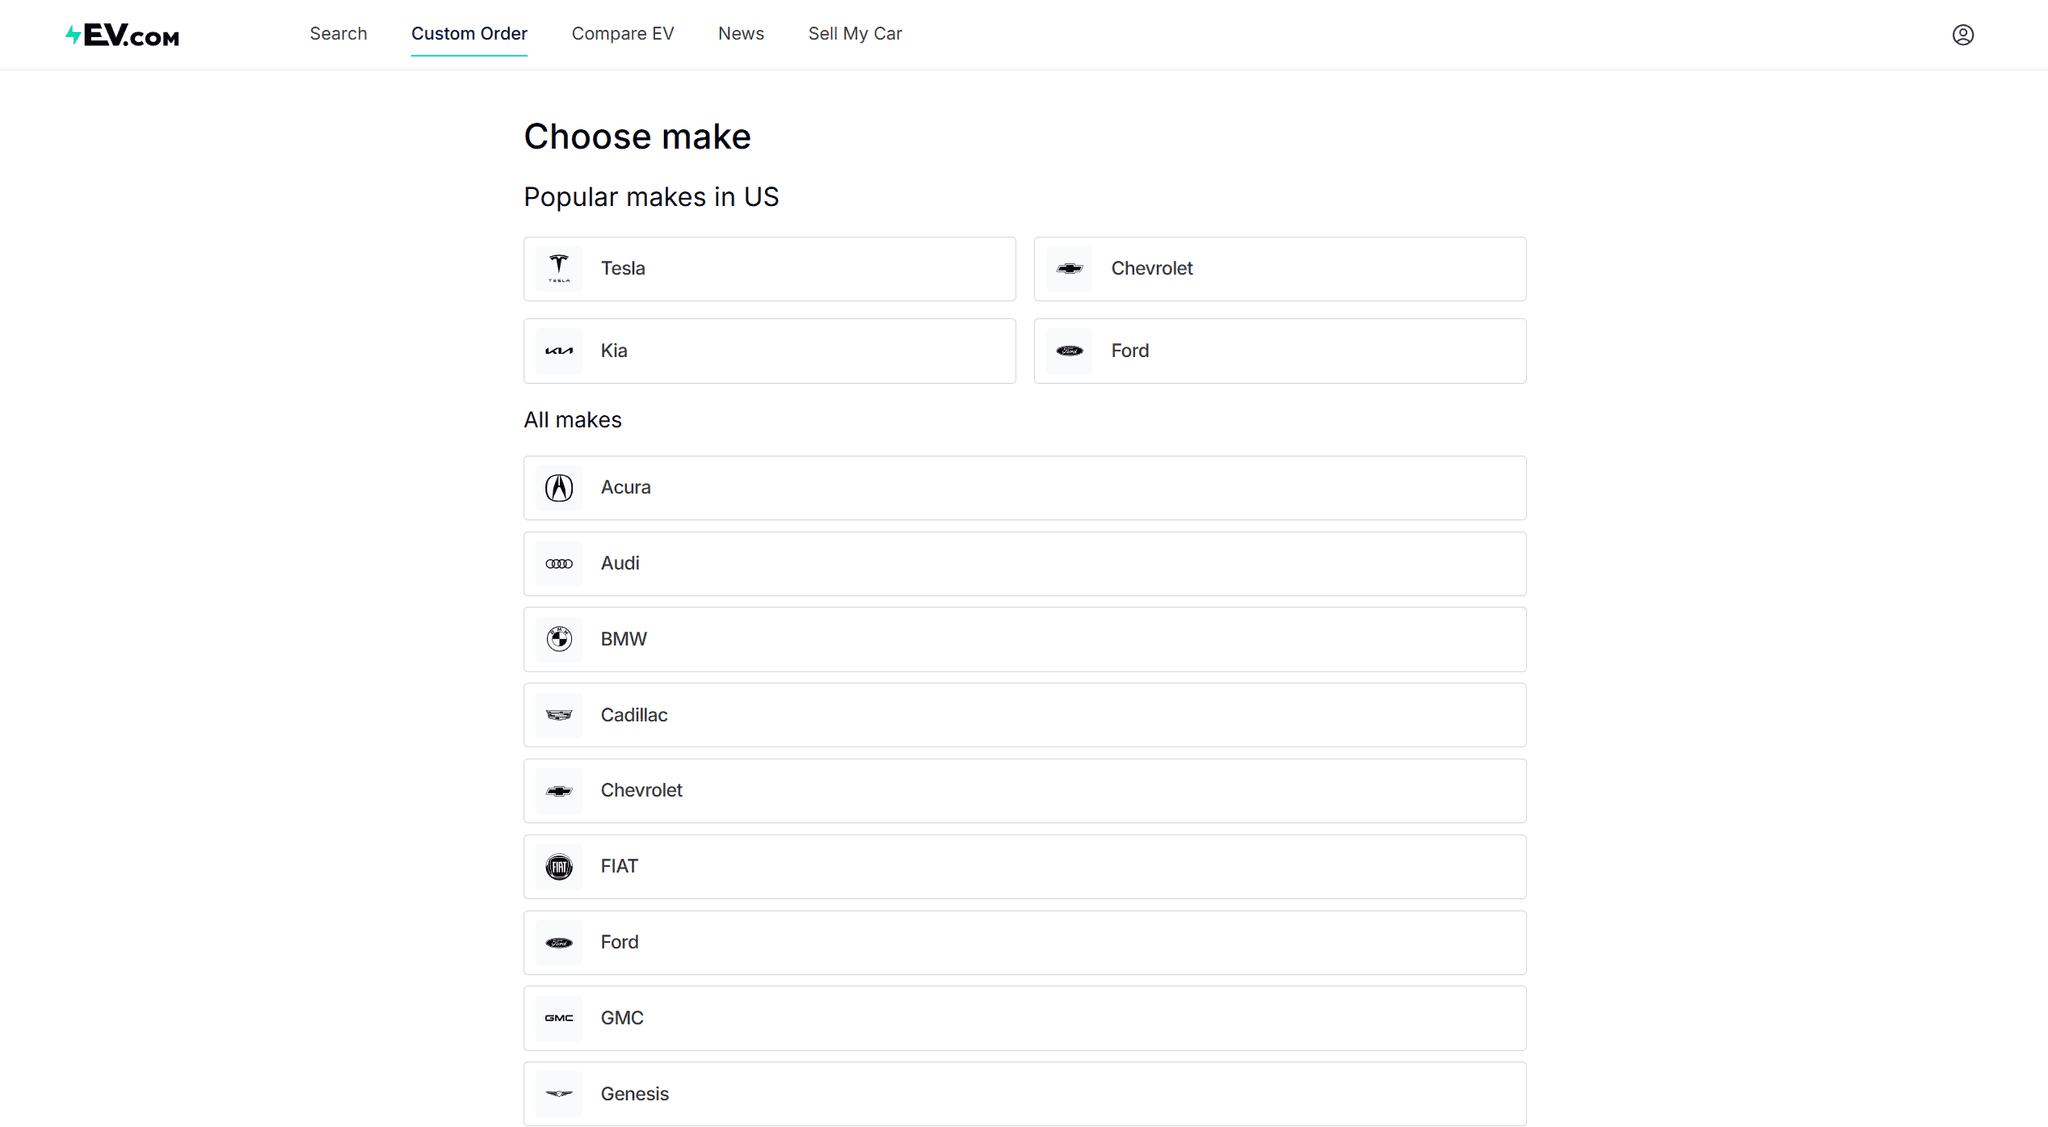
Task: Choose Chevrolet in the all makes list
Action: (x=1024, y=791)
